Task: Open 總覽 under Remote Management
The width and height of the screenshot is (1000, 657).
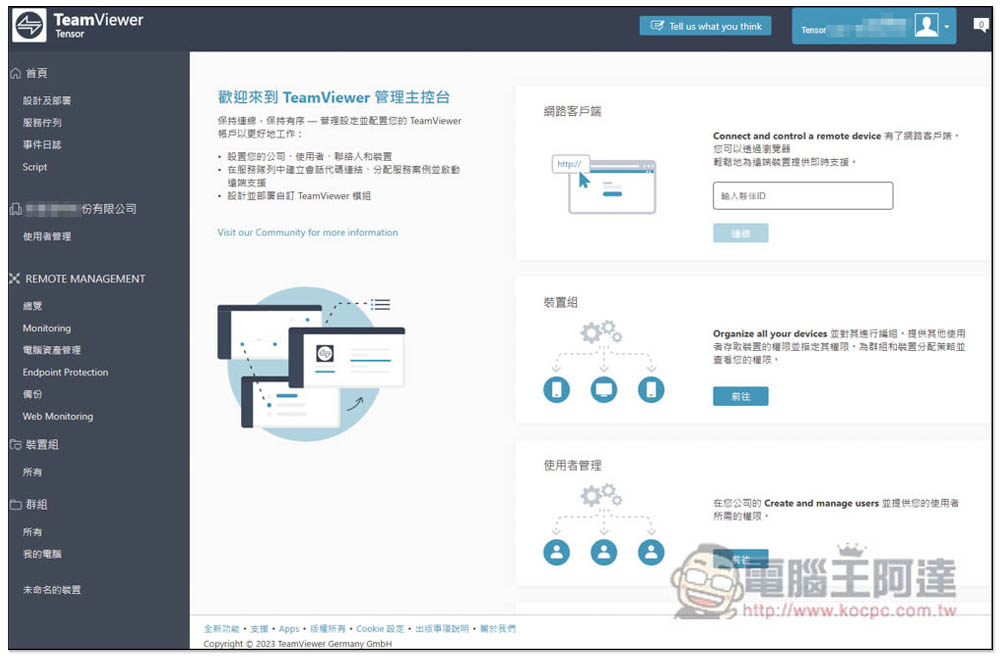Action: [x=33, y=306]
